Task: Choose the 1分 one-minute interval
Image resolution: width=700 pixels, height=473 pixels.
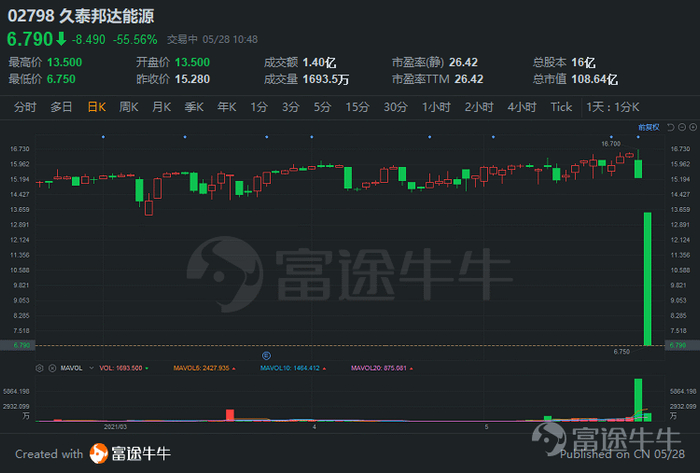Action: [x=259, y=107]
